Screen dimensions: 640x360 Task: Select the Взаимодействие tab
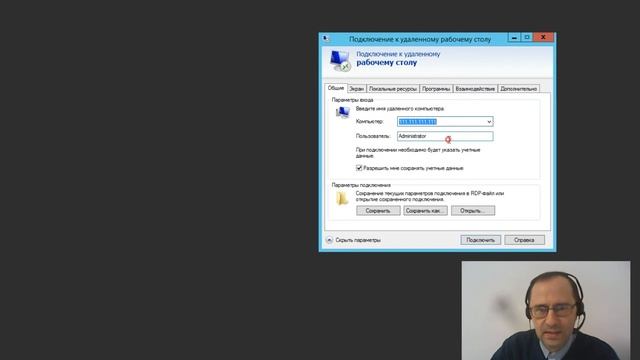(x=475, y=89)
